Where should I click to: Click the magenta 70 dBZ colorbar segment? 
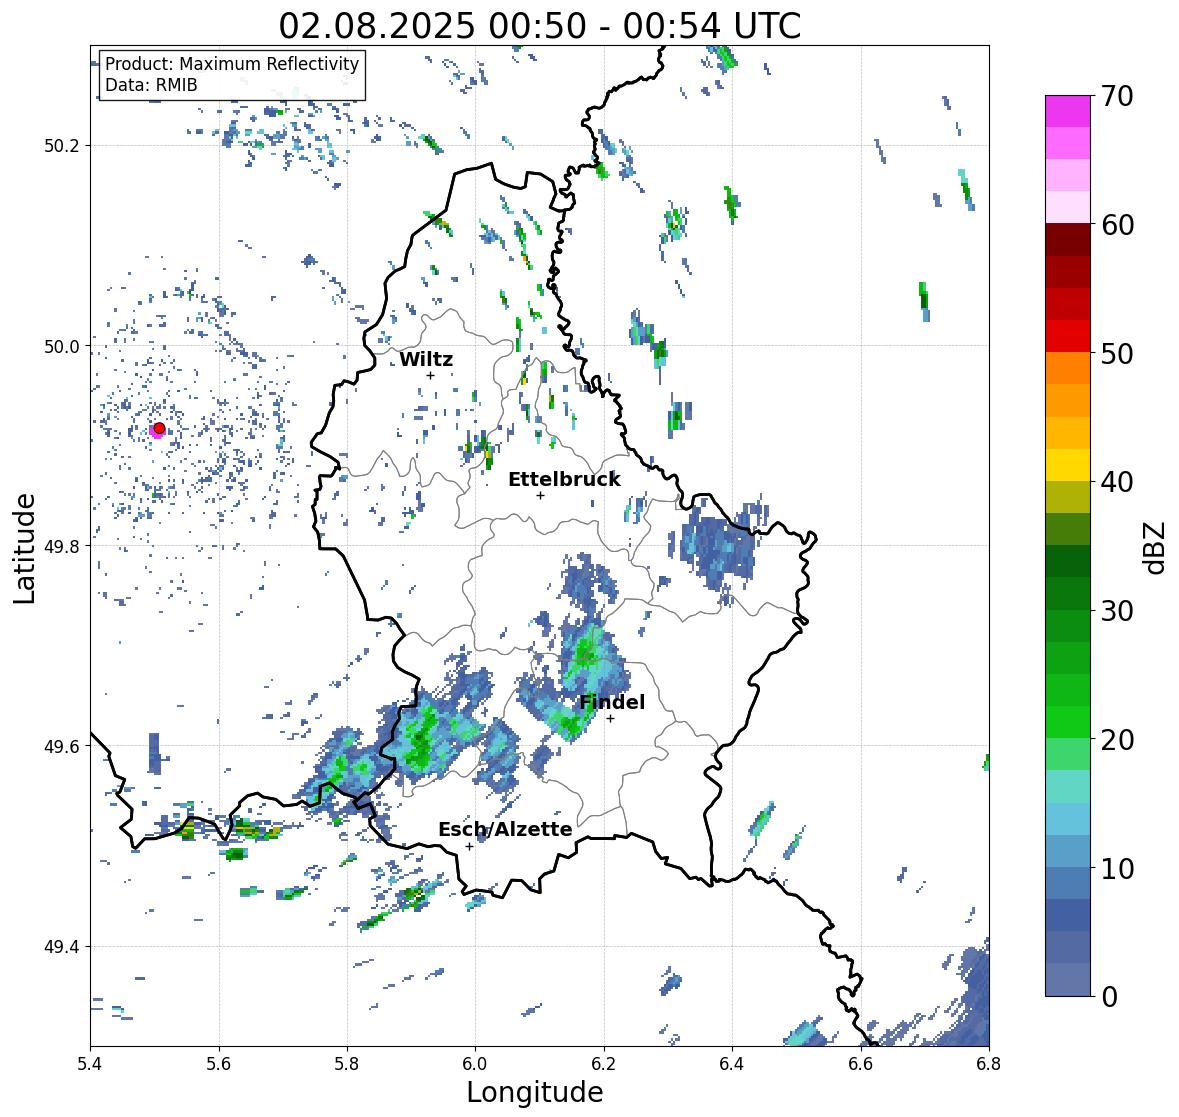(x=1068, y=111)
